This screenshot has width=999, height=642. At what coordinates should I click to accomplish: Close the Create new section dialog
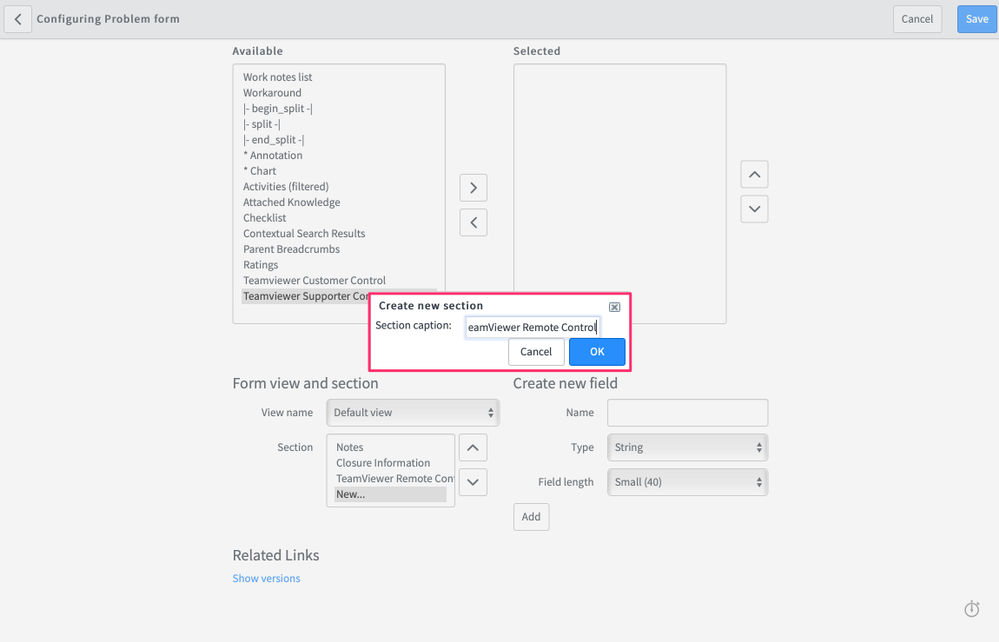(614, 307)
